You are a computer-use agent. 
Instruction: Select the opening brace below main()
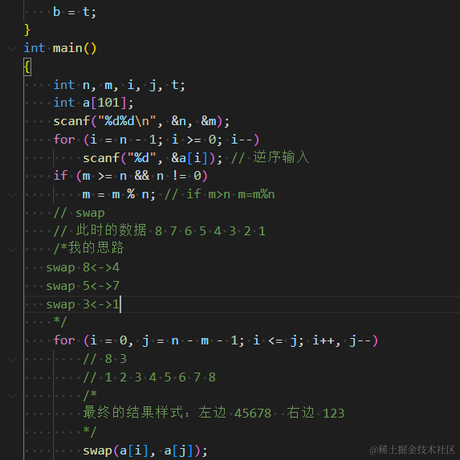(x=27, y=67)
